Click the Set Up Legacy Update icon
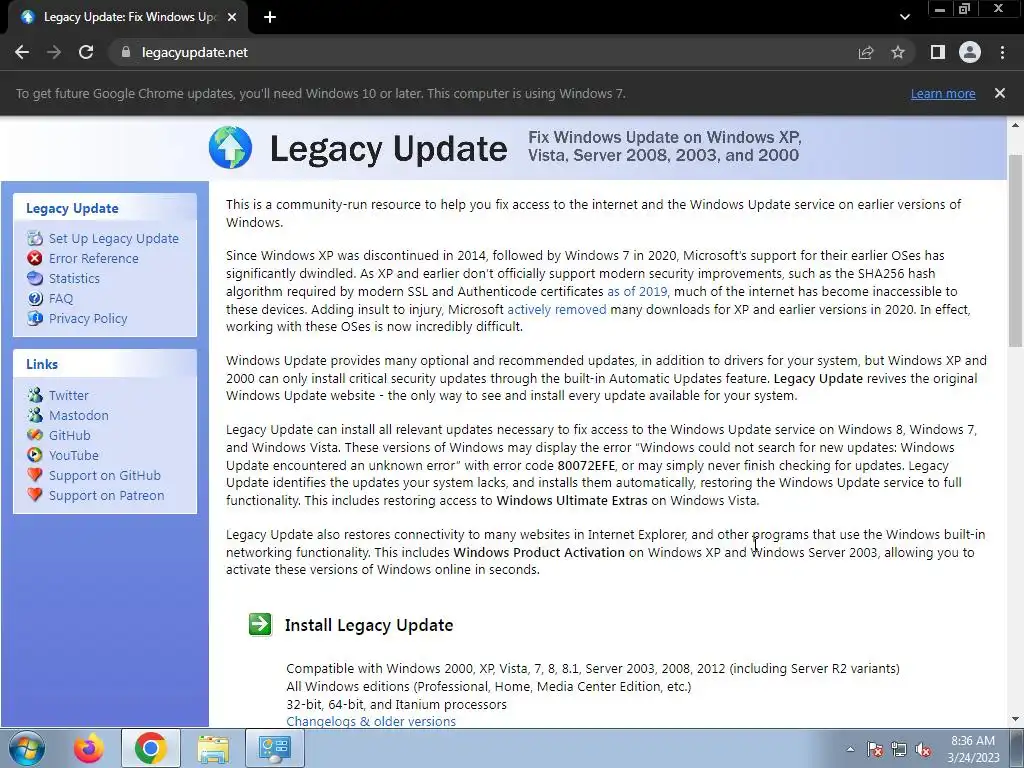The height and width of the screenshot is (768, 1024). point(35,238)
